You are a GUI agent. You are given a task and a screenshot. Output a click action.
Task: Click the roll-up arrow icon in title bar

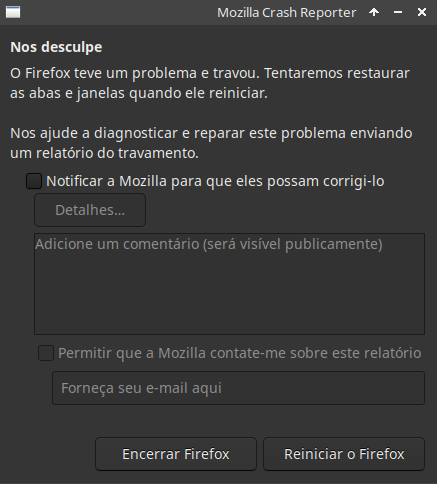(374, 12)
